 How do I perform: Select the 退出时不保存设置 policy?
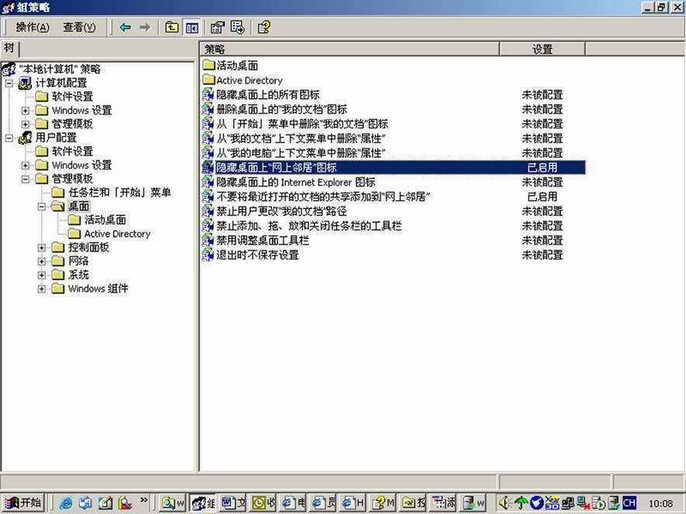click(x=257, y=255)
